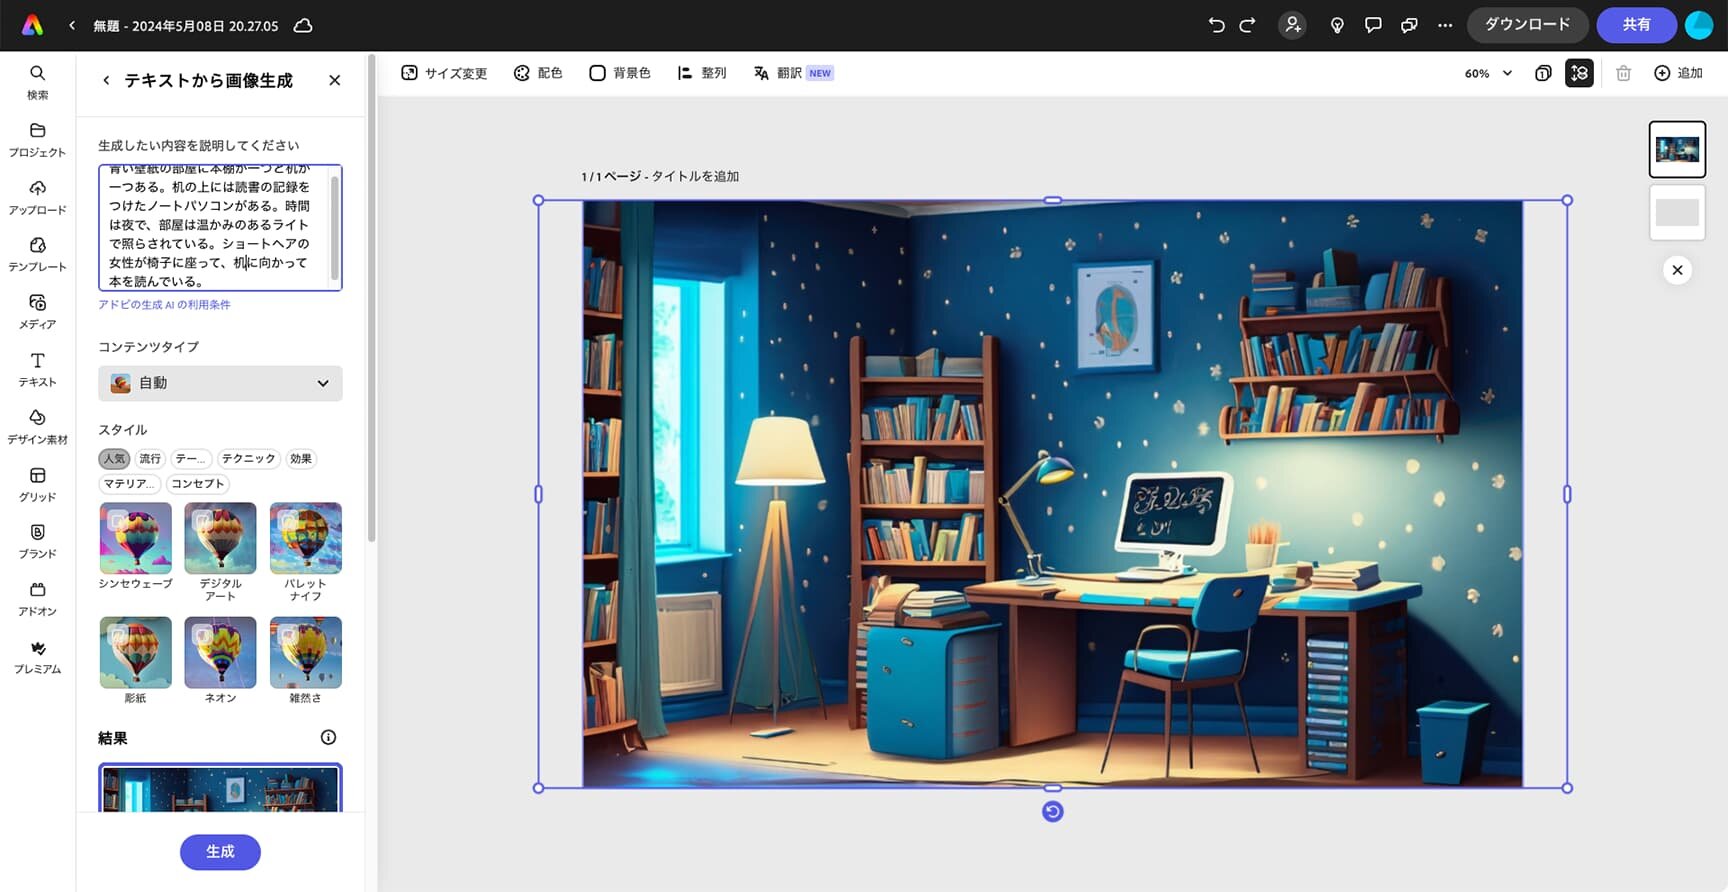Select the generated result thumbnail
Viewport: 1728px width, 892px height.
[x=220, y=788]
